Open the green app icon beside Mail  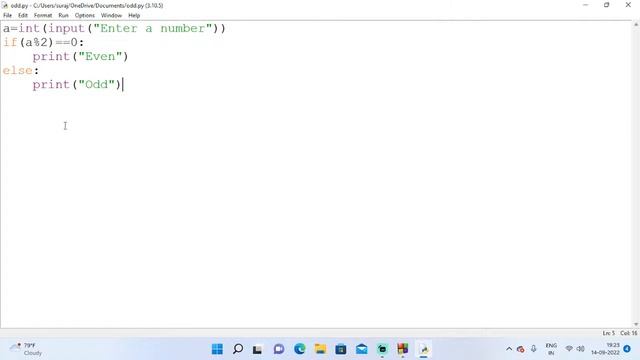(382, 349)
